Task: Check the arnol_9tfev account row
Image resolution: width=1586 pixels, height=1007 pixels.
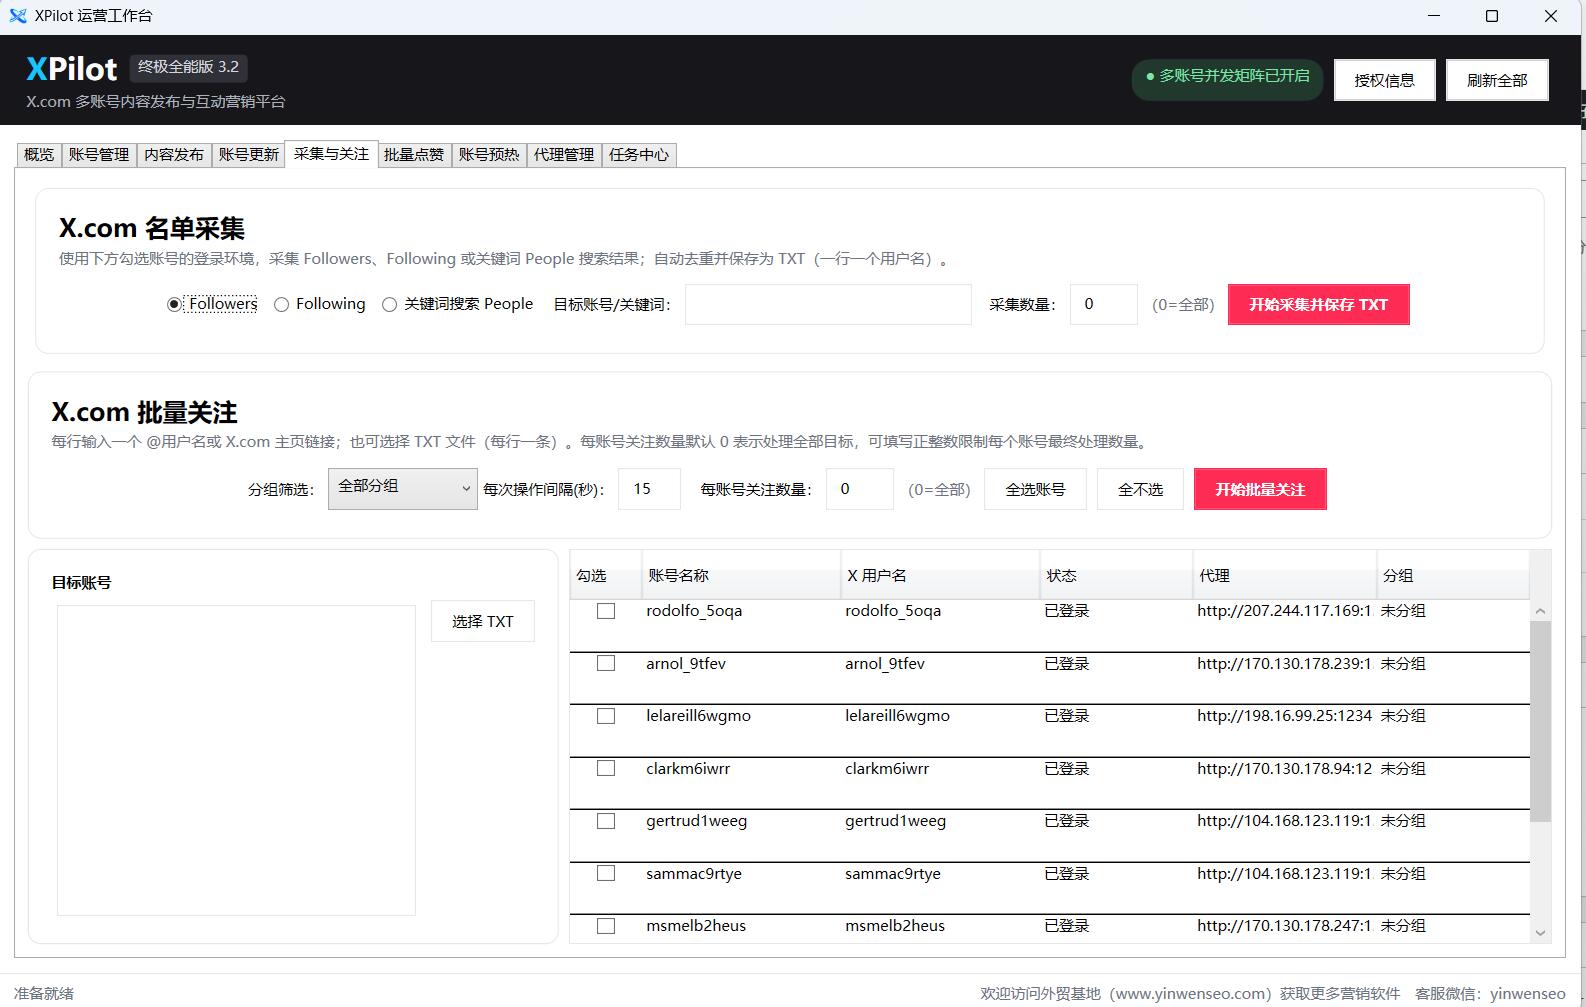Action: pyautogui.click(x=606, y=663)
